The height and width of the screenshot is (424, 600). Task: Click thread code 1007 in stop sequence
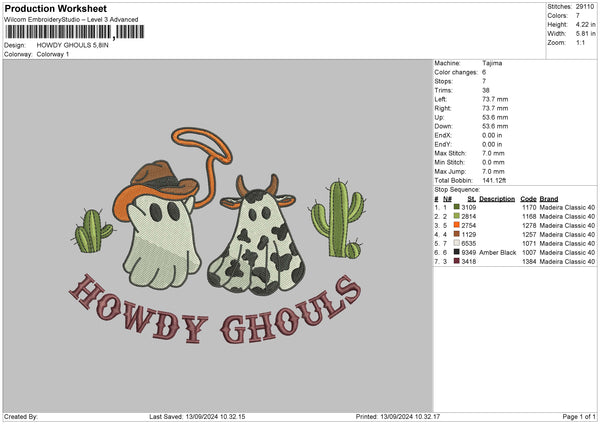click(529, 253)
